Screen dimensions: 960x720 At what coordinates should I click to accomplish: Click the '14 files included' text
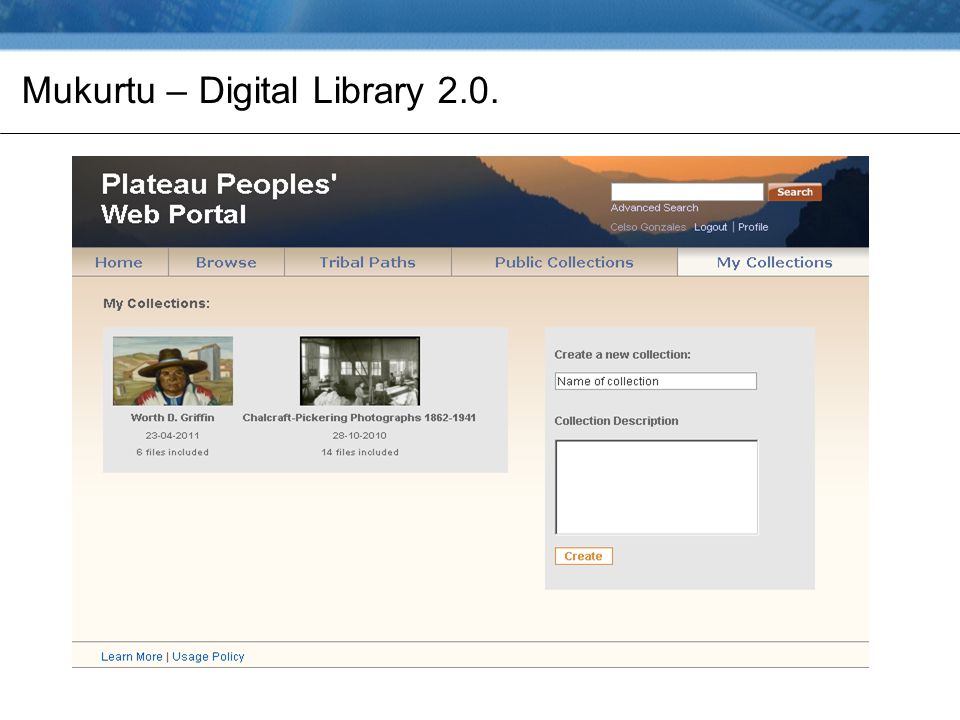click(360, 452)
